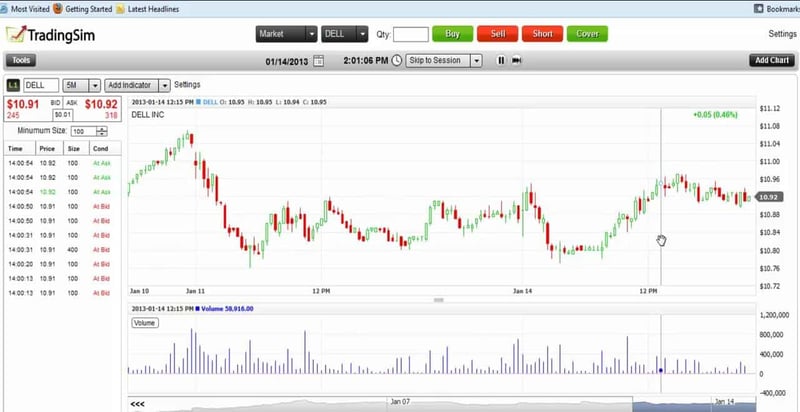Image resolution: width=800 pixels, height=412 pixels.
Task: Click the chart symbol field showing DELL
Action: point(41,85)
